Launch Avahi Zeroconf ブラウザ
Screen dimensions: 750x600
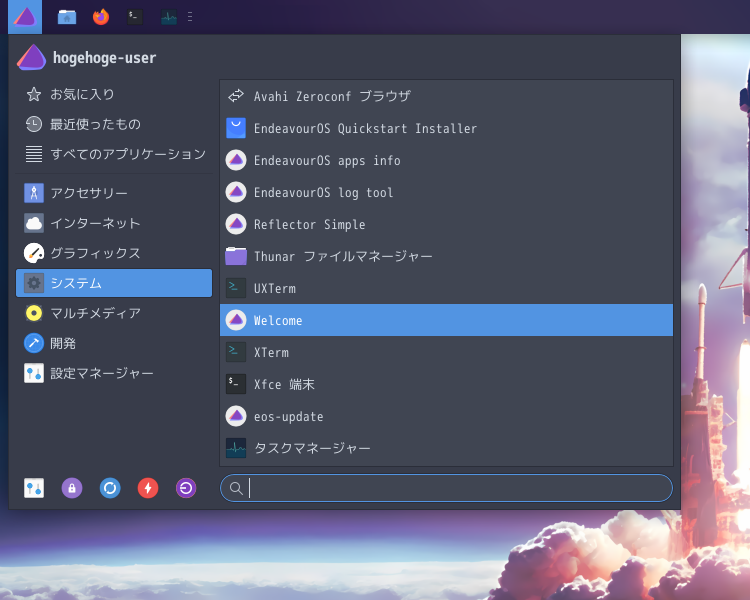pyautogui.click(x=446, y=96)
